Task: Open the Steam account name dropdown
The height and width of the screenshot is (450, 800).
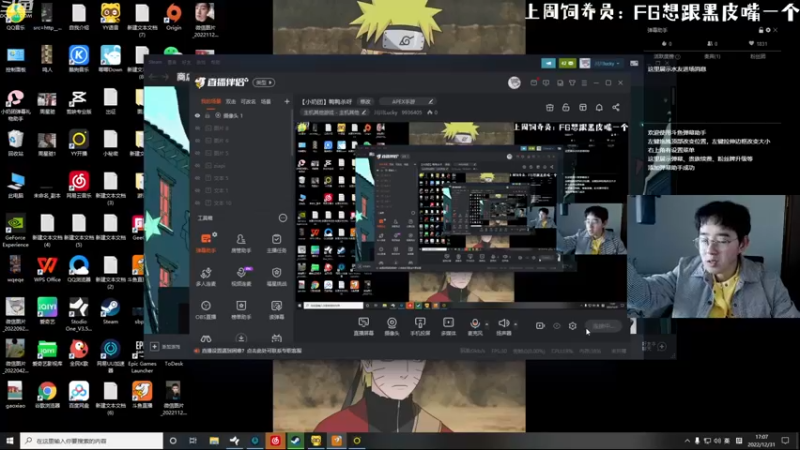Action: [607, 64]
